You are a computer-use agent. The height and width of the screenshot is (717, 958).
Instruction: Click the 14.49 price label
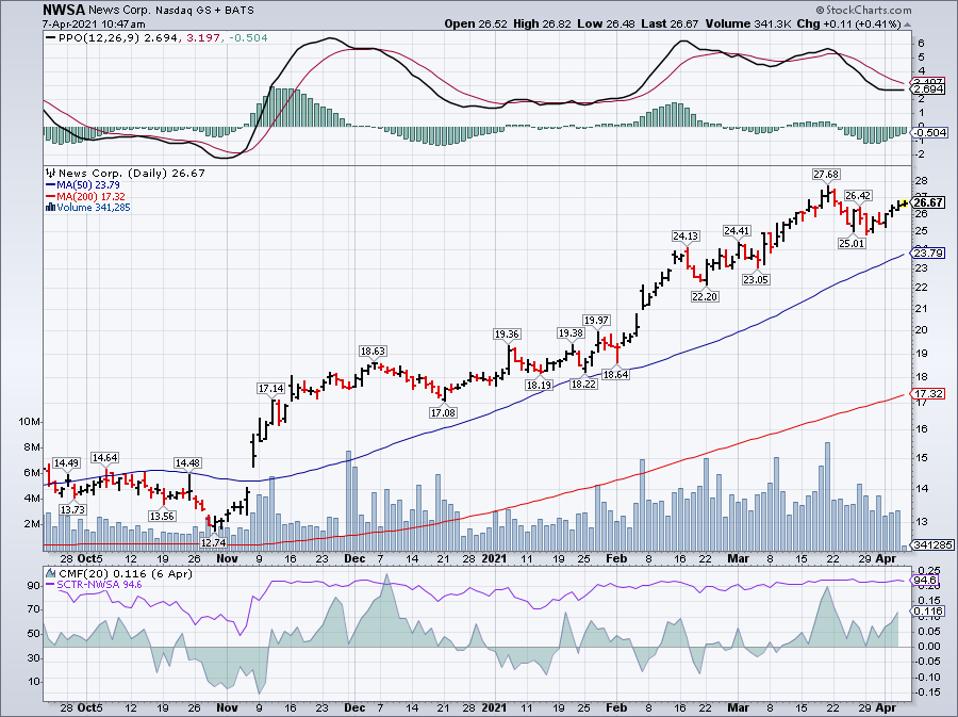66,463
